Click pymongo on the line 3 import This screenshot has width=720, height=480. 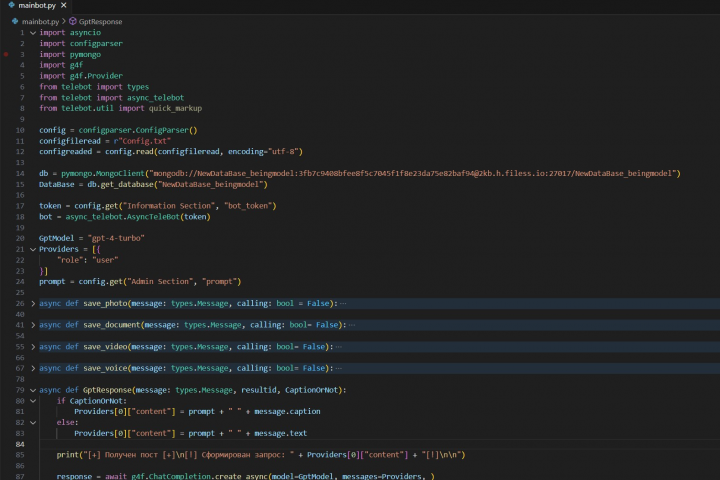click(x=85, y=54)
